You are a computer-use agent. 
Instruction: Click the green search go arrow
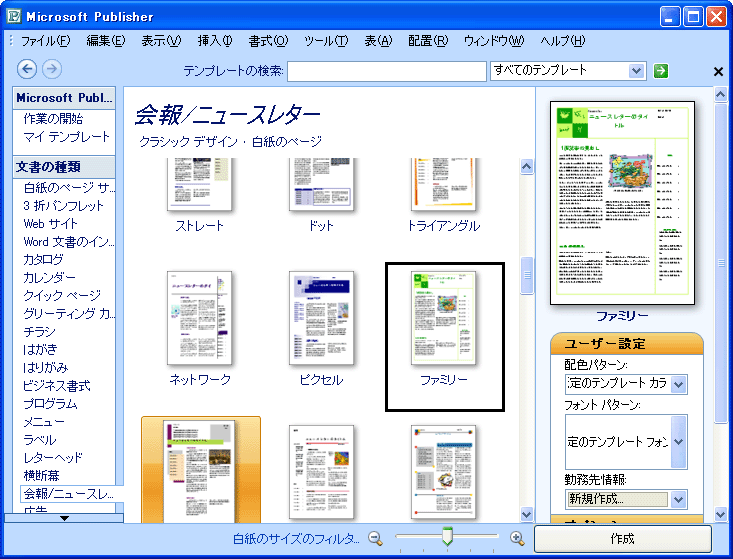click(x=661, y=71)
